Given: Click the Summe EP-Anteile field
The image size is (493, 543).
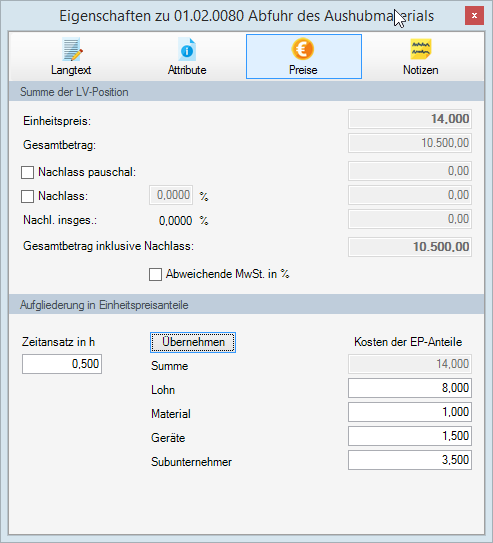Looking at the screenshot, I should [x=410, y=364].
